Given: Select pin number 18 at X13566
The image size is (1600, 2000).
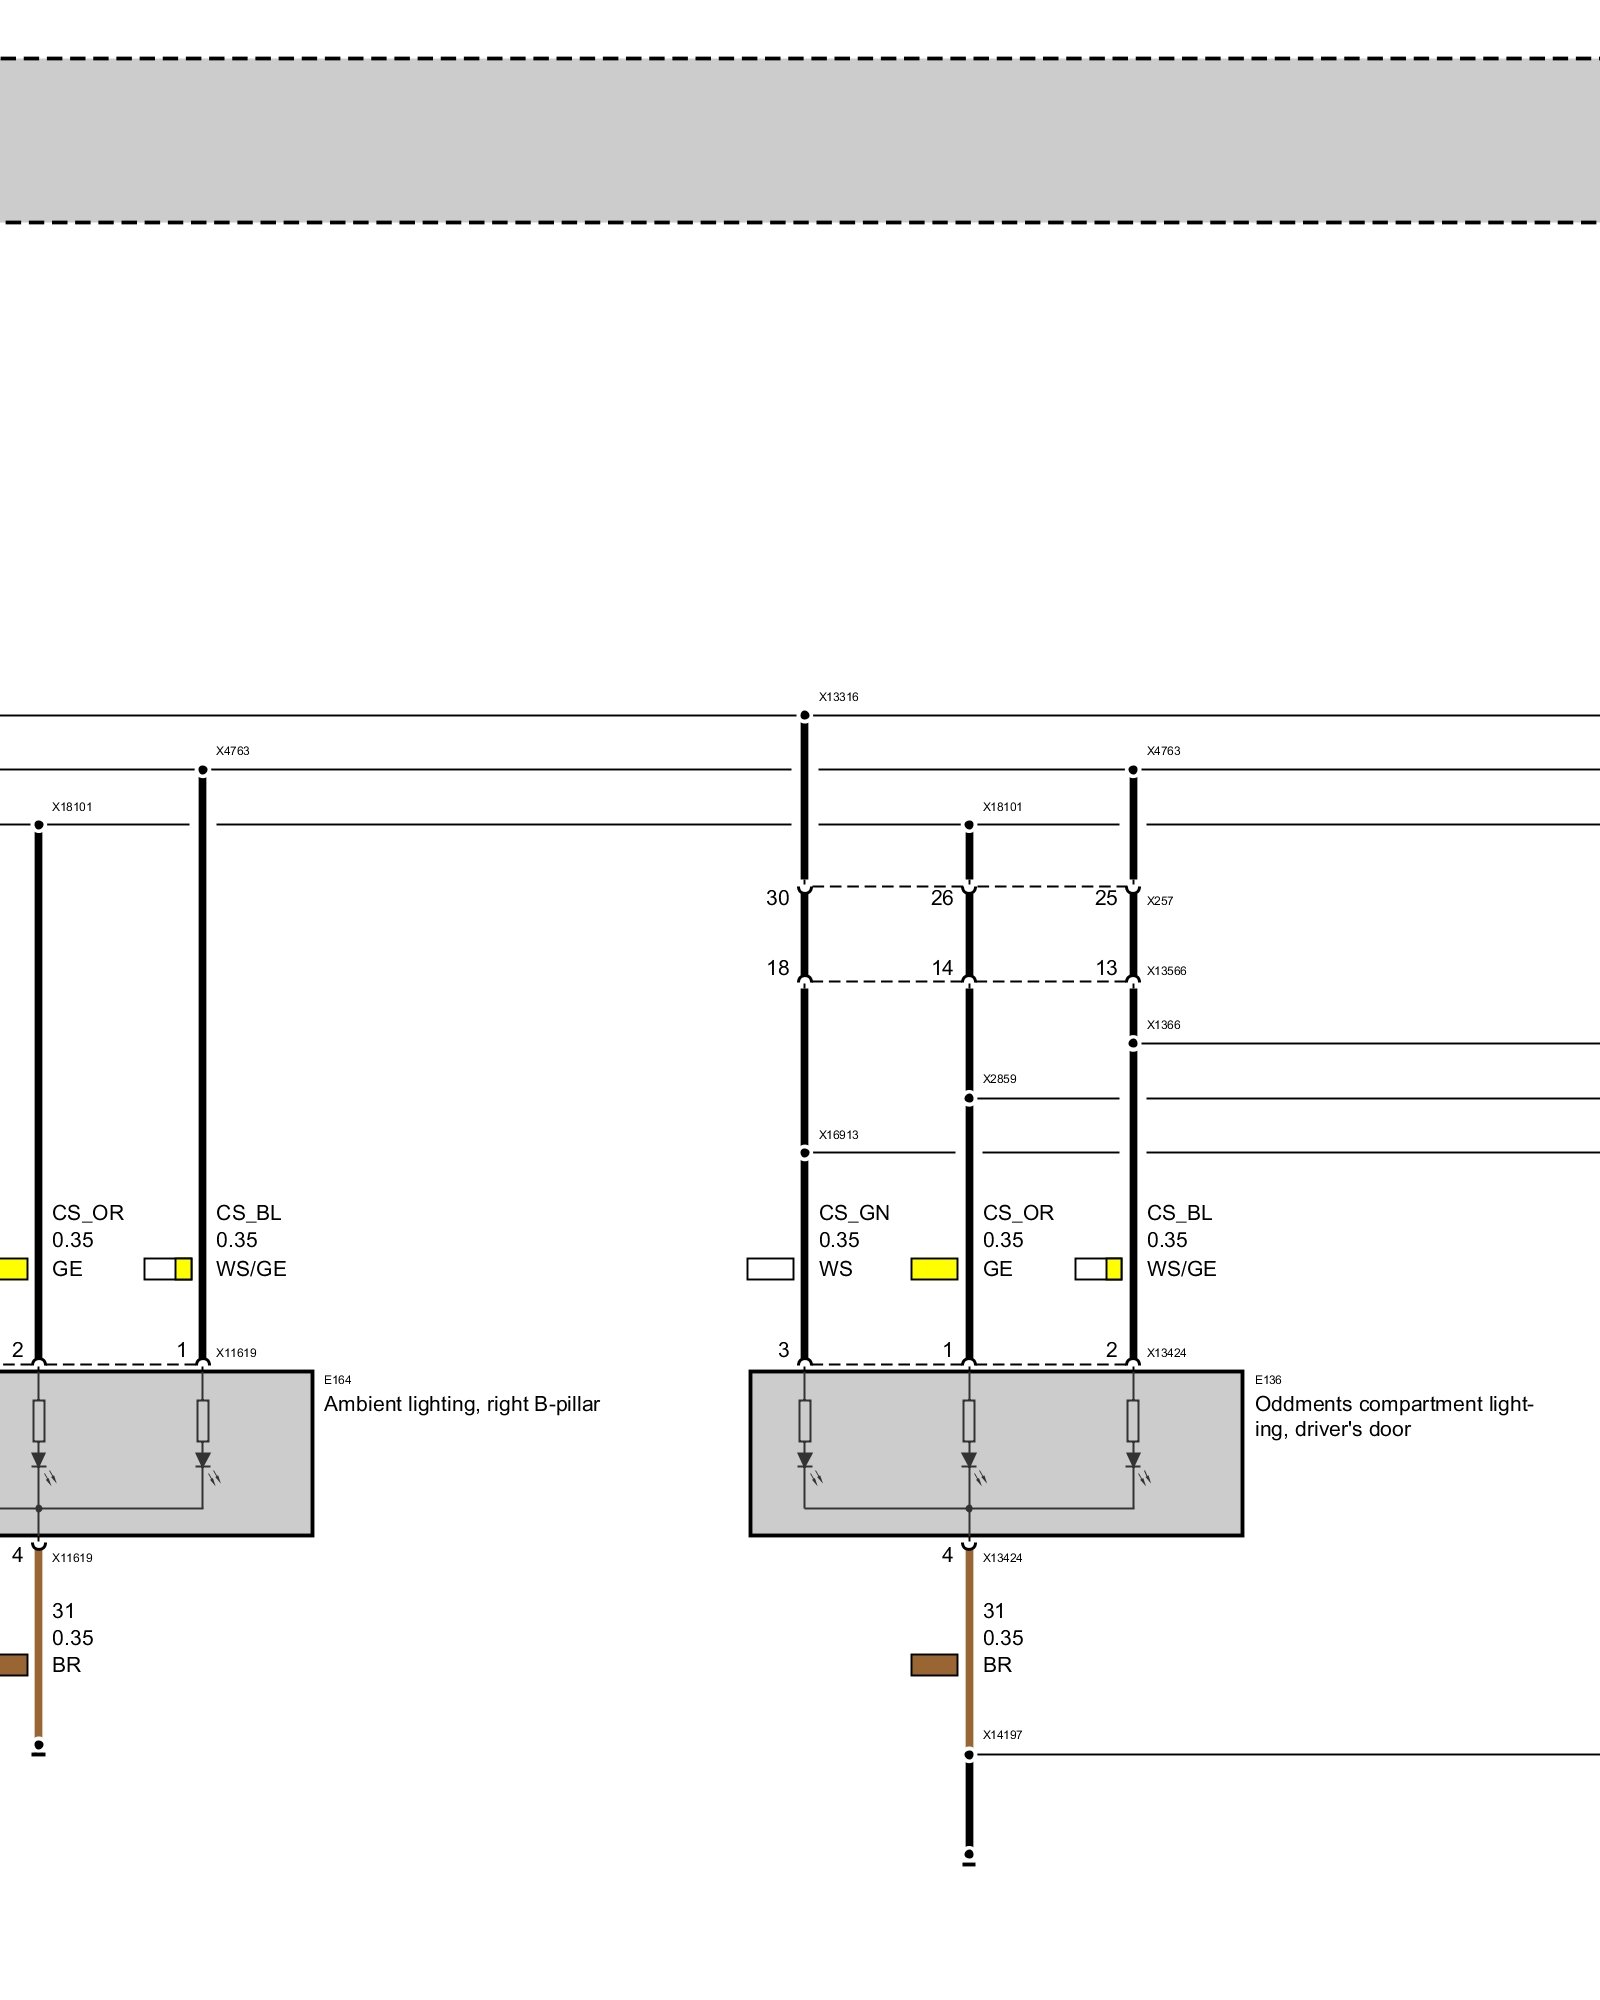Looking at the screenshot, I should click(778, 968).
